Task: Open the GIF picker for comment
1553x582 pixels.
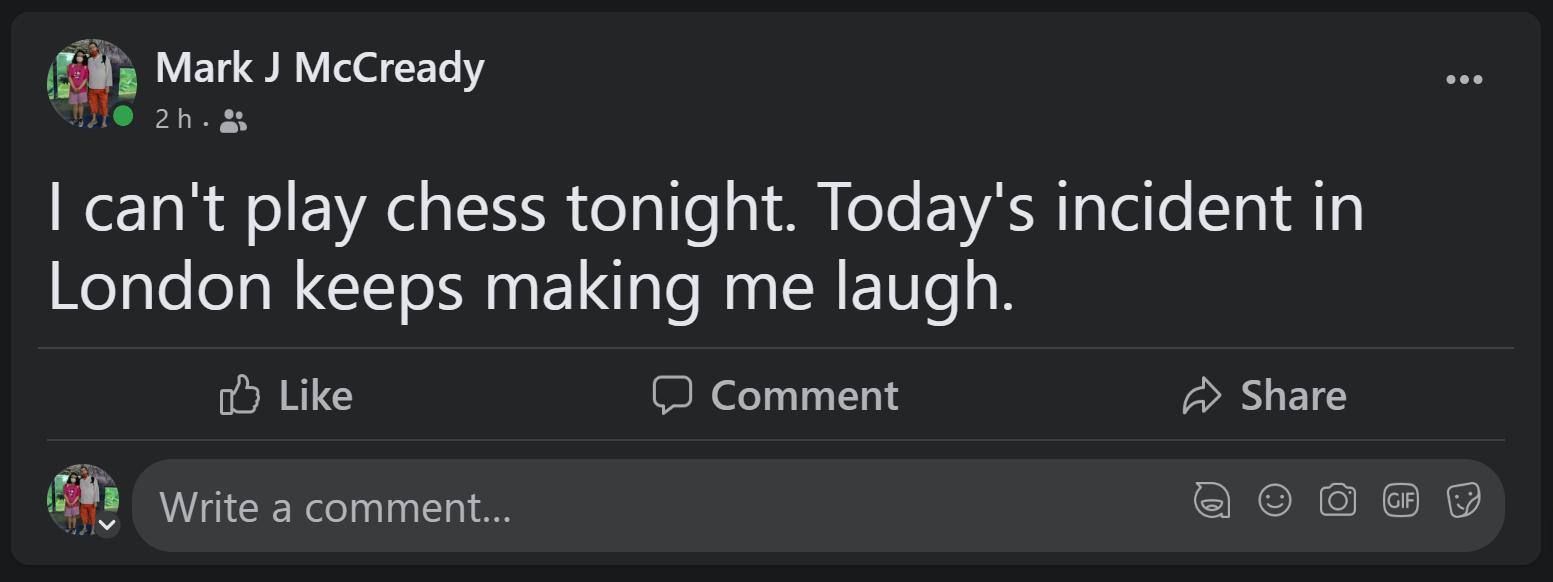Action: click(x=1401, y=500)
